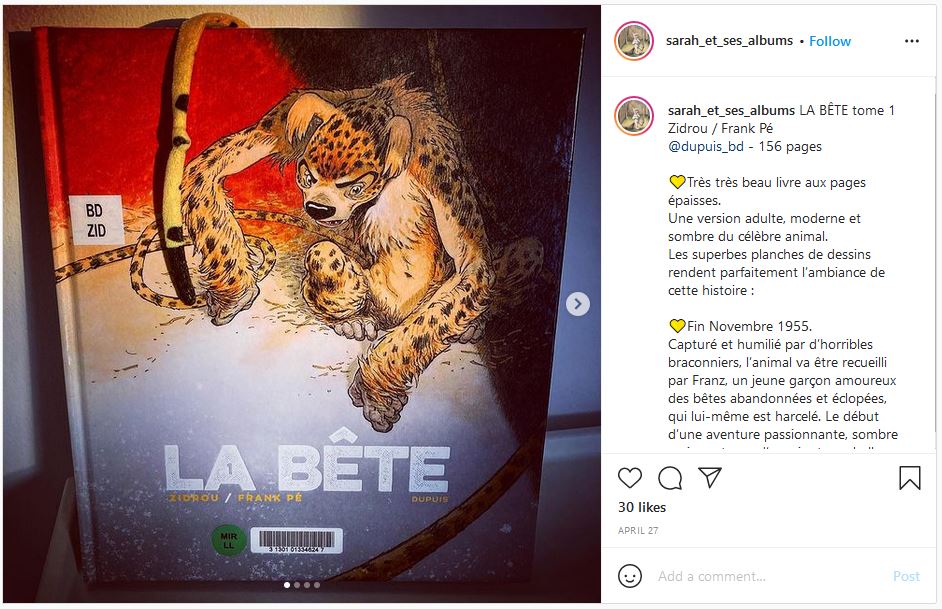This screenshot has width=942, height=609.
Task: Open the emoji picker smiley icon
Action: coord(630,577)
